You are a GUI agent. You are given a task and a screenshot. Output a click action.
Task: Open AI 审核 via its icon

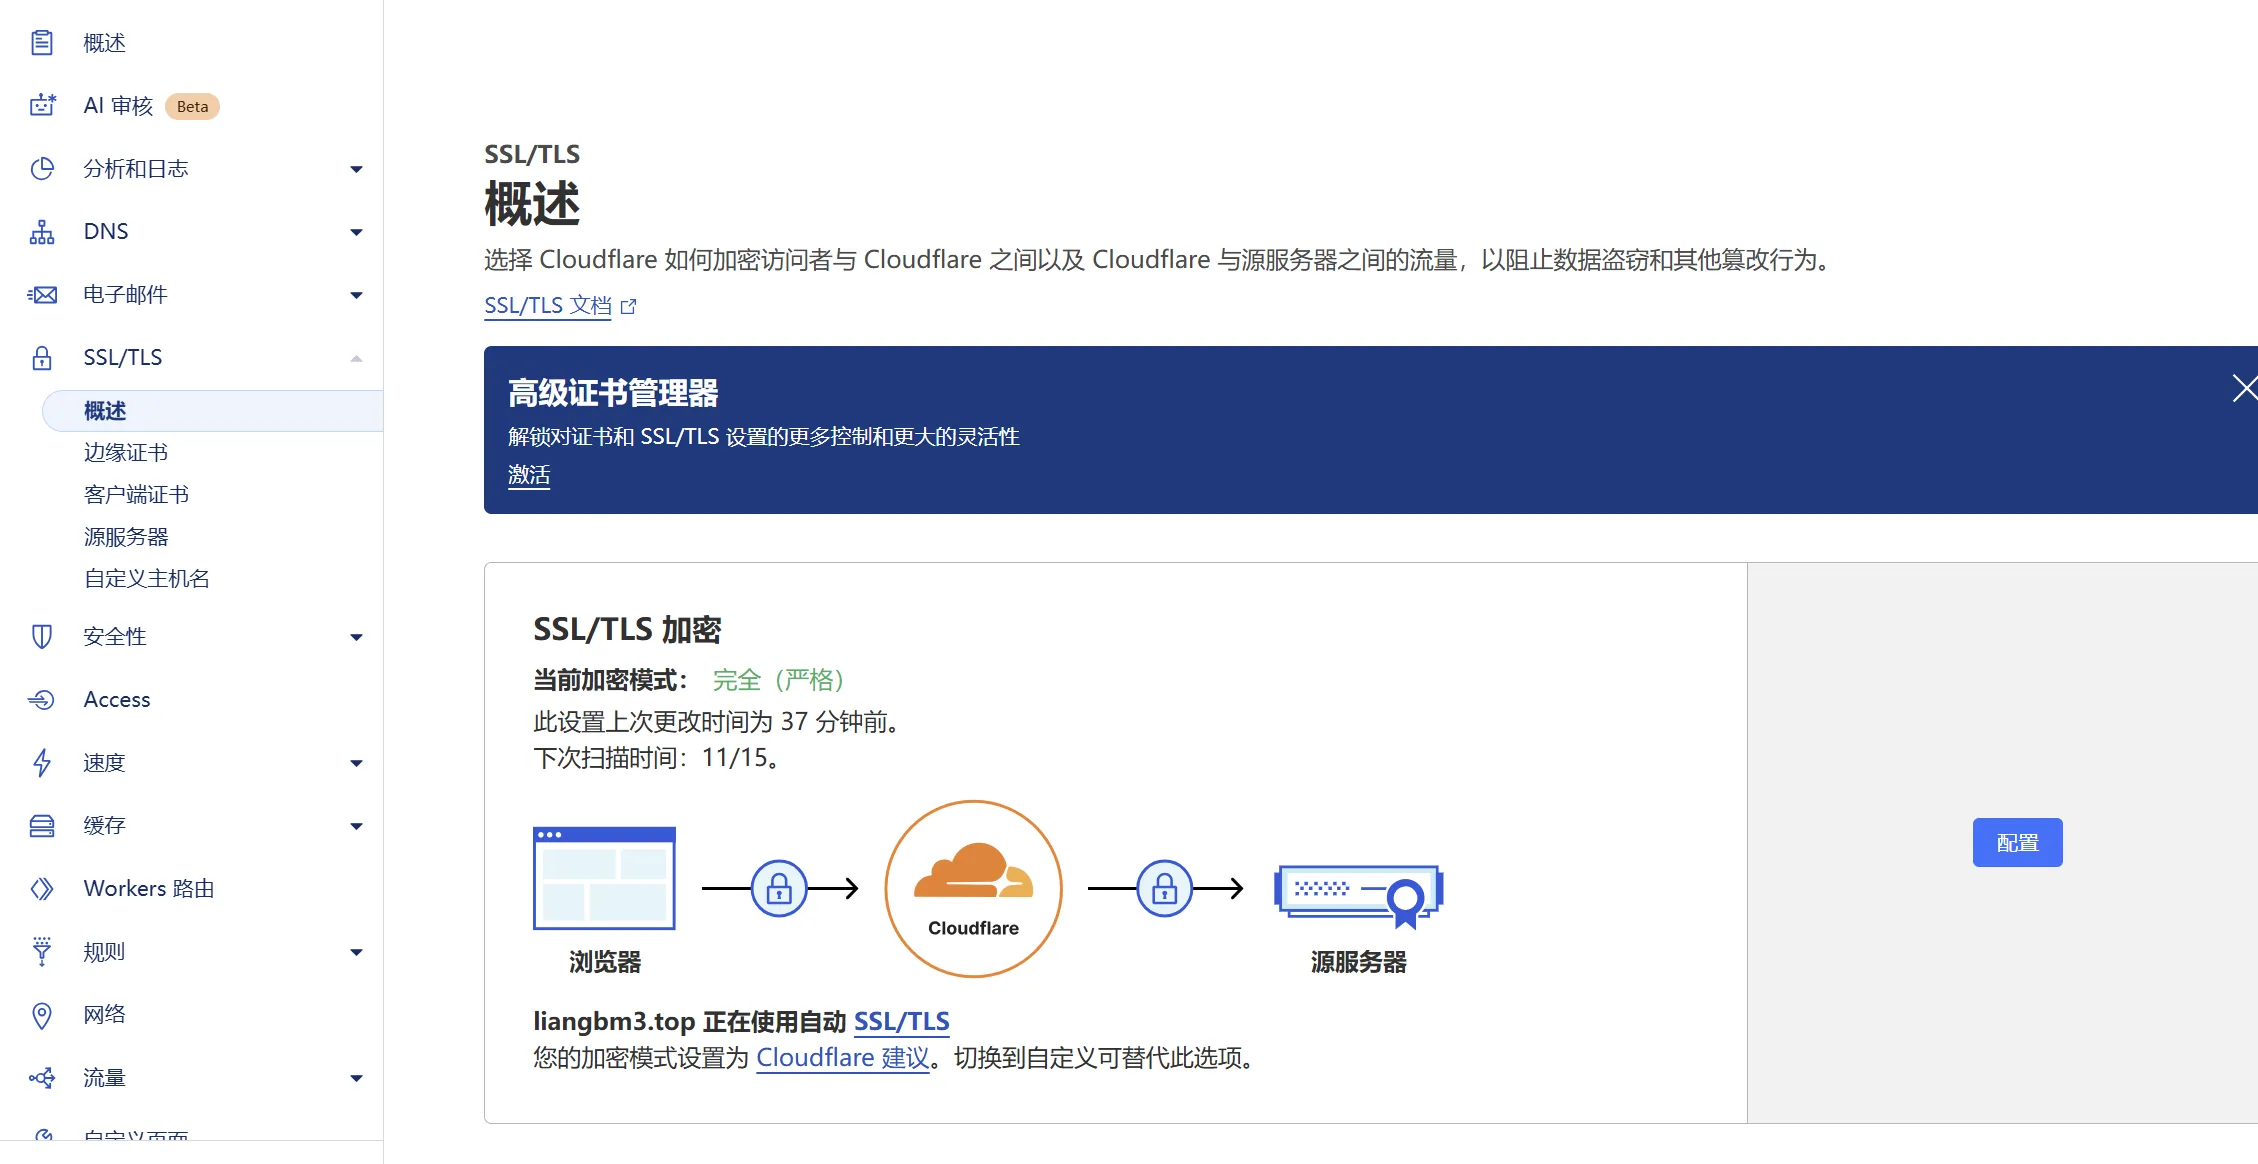pos(41,105)
